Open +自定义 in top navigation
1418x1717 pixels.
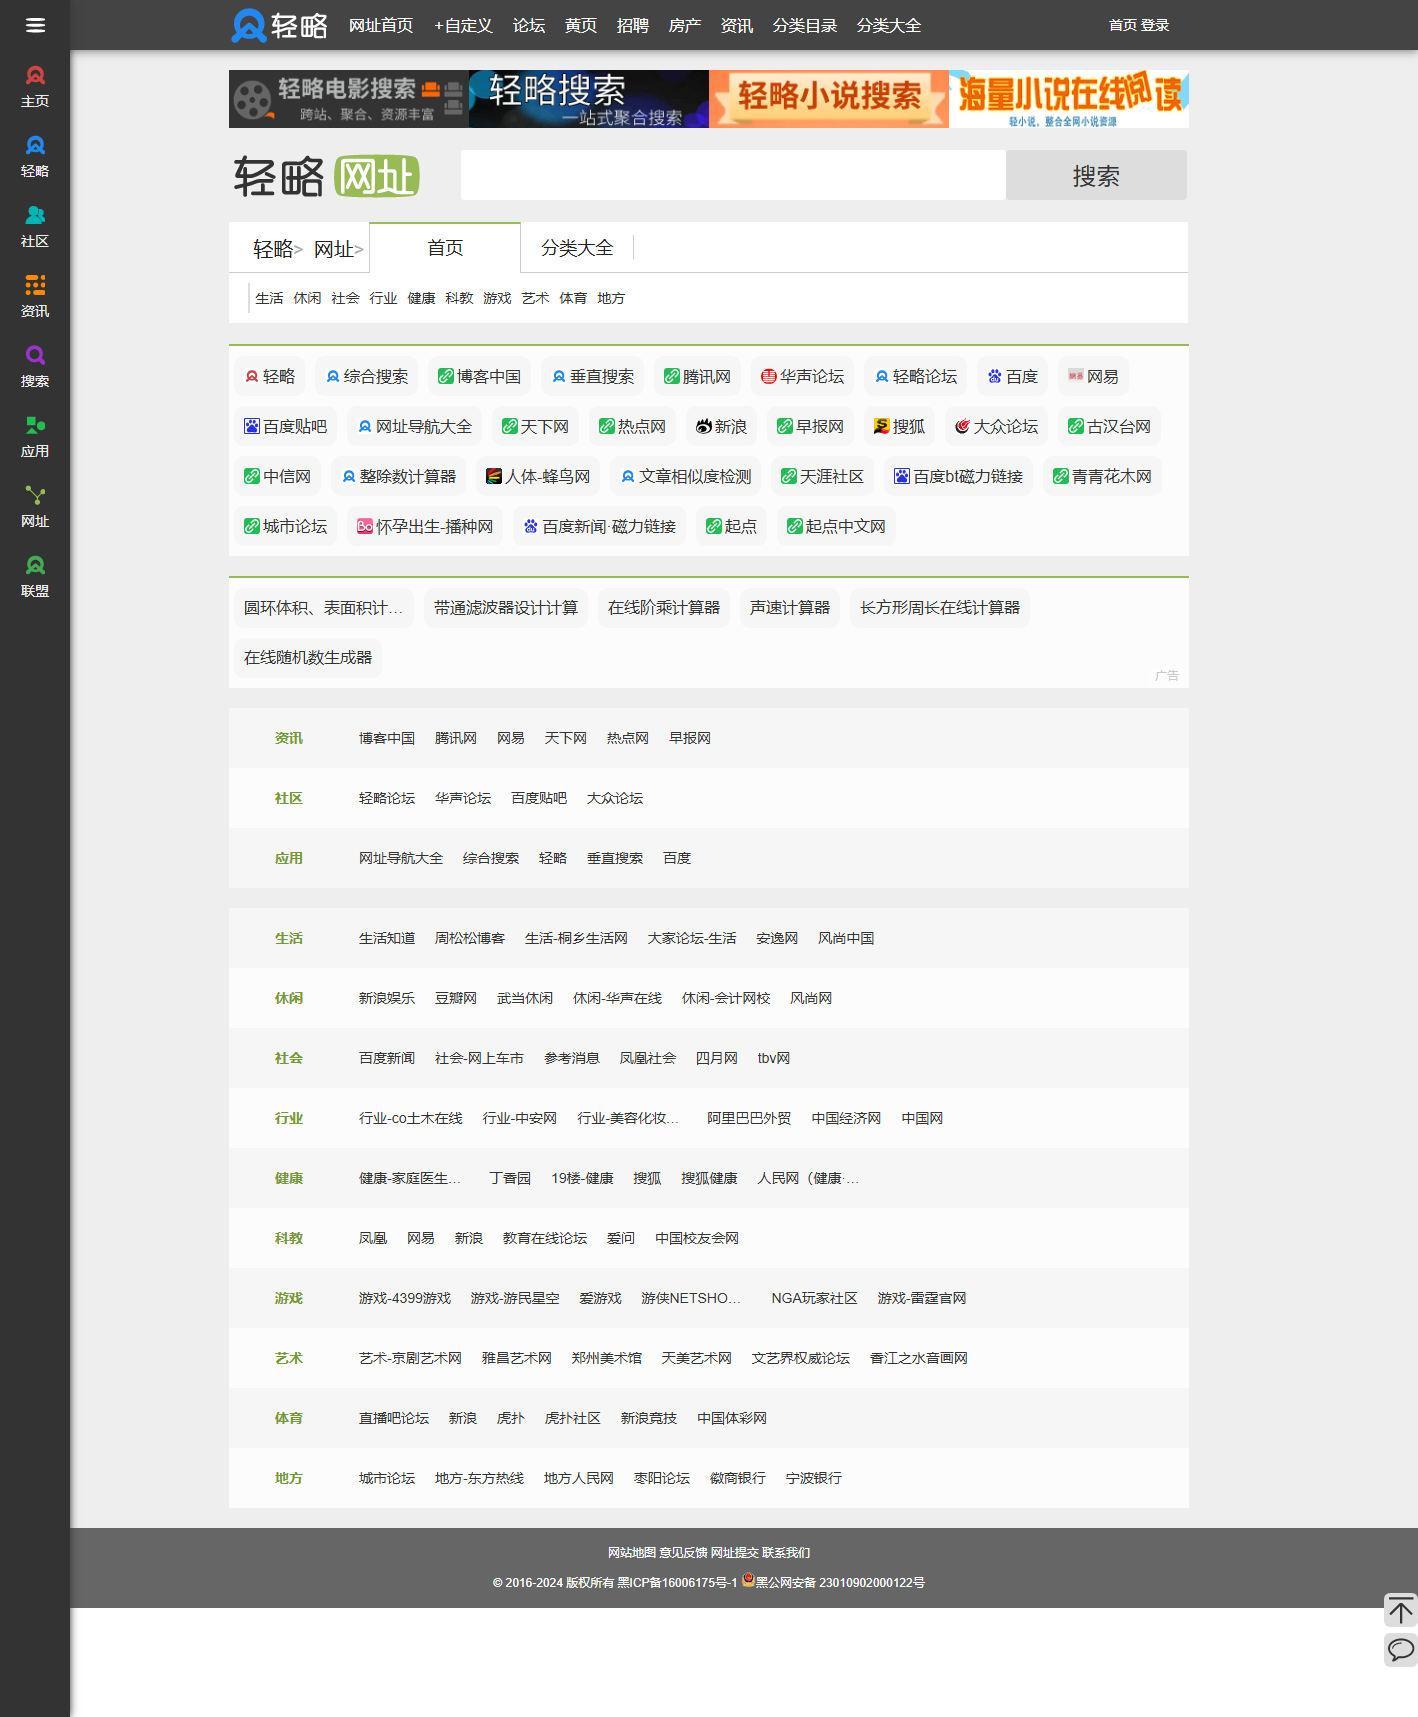tap(463, 25)
